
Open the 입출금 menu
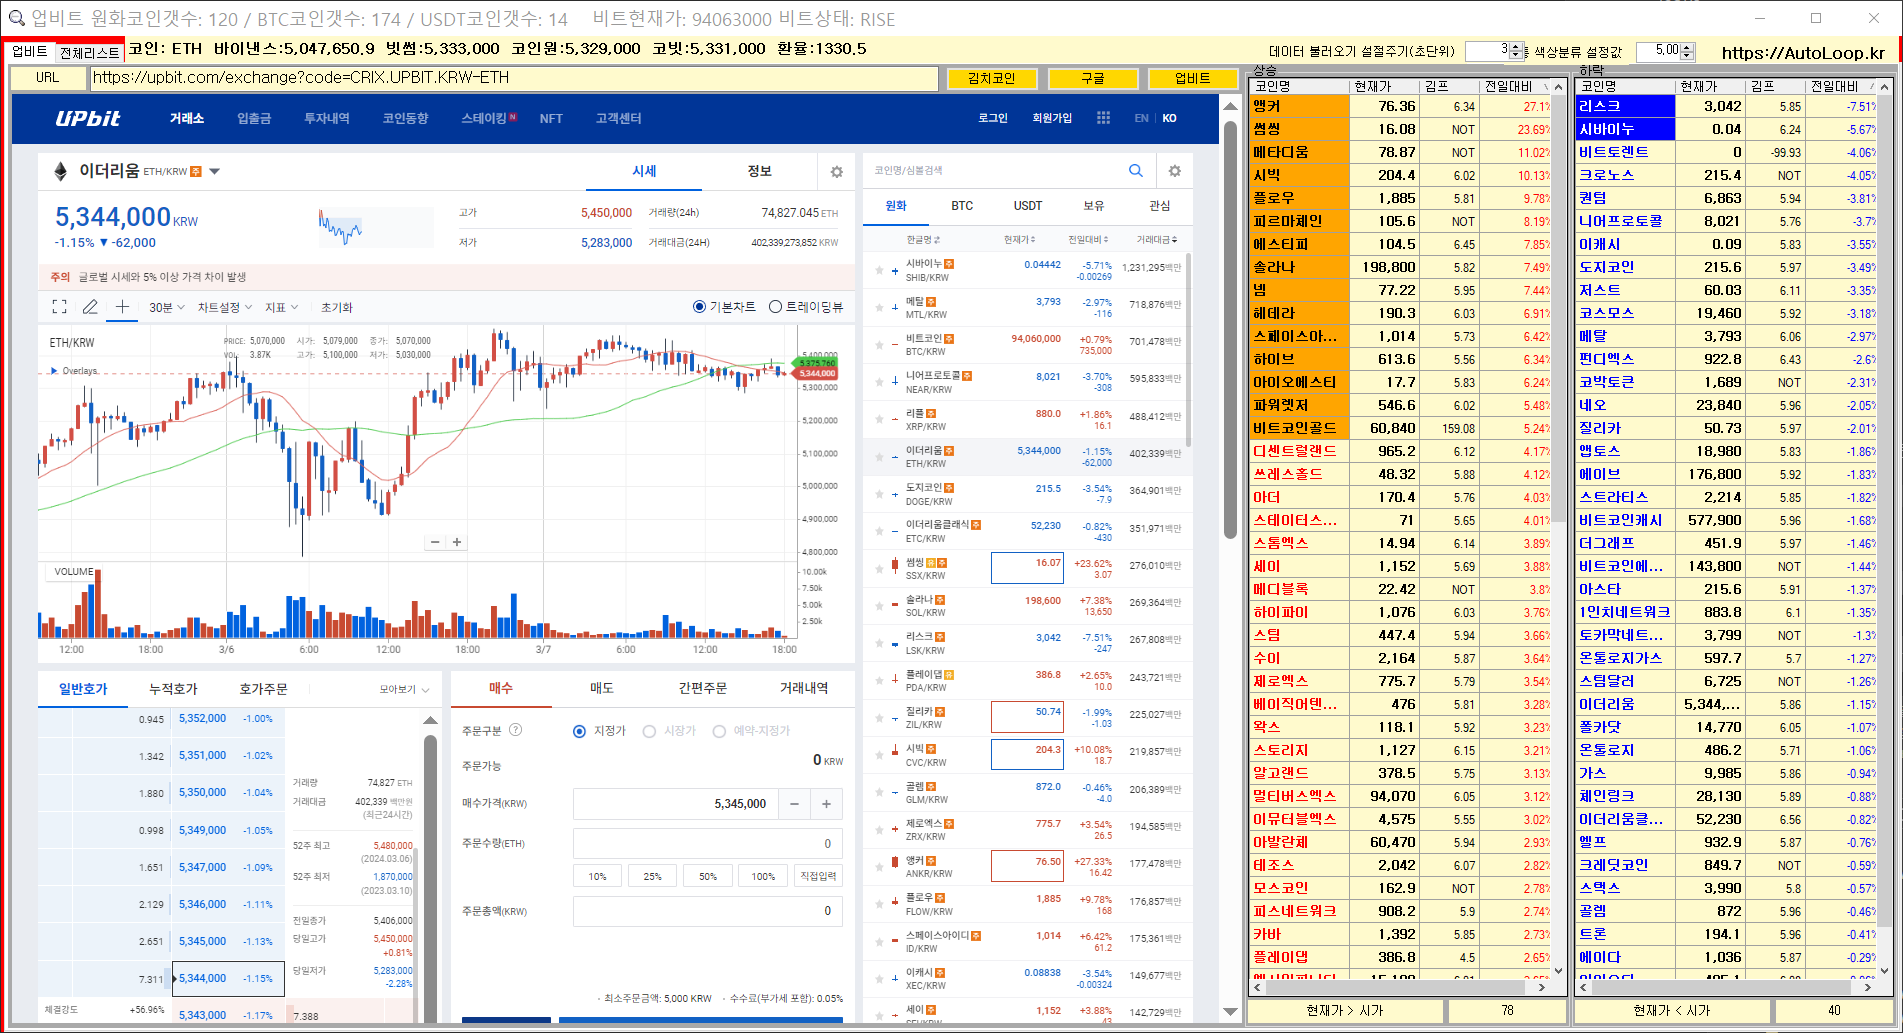[x=254, y=118]
